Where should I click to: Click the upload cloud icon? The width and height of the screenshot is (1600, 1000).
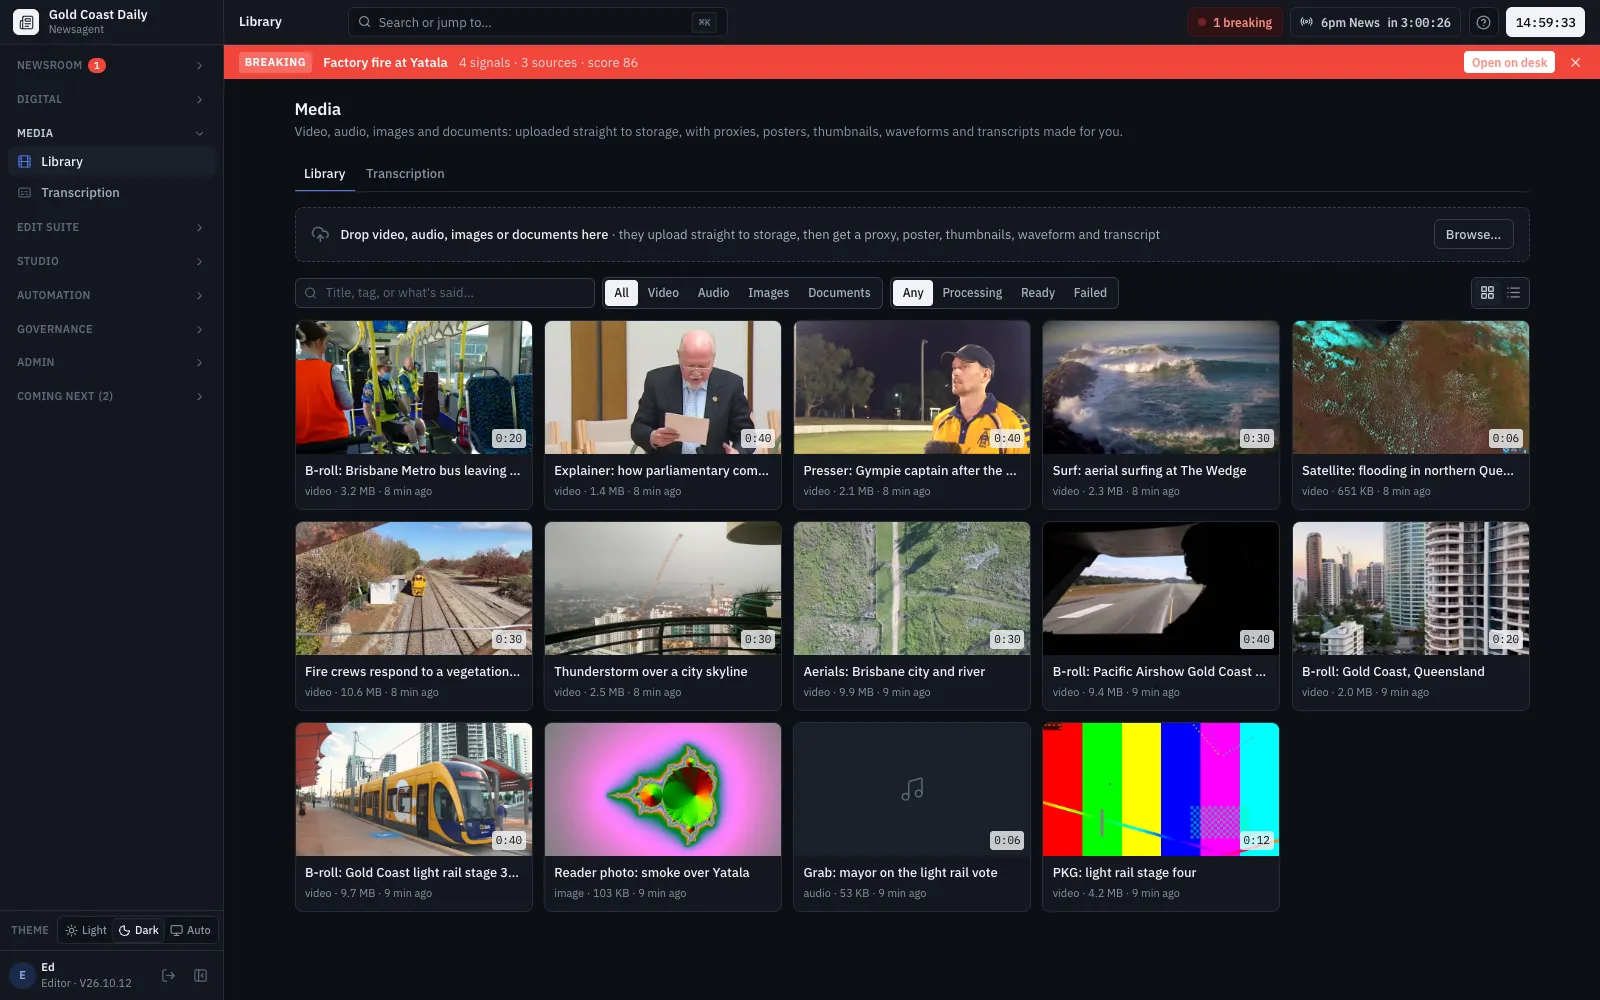(x=320, y=234)
